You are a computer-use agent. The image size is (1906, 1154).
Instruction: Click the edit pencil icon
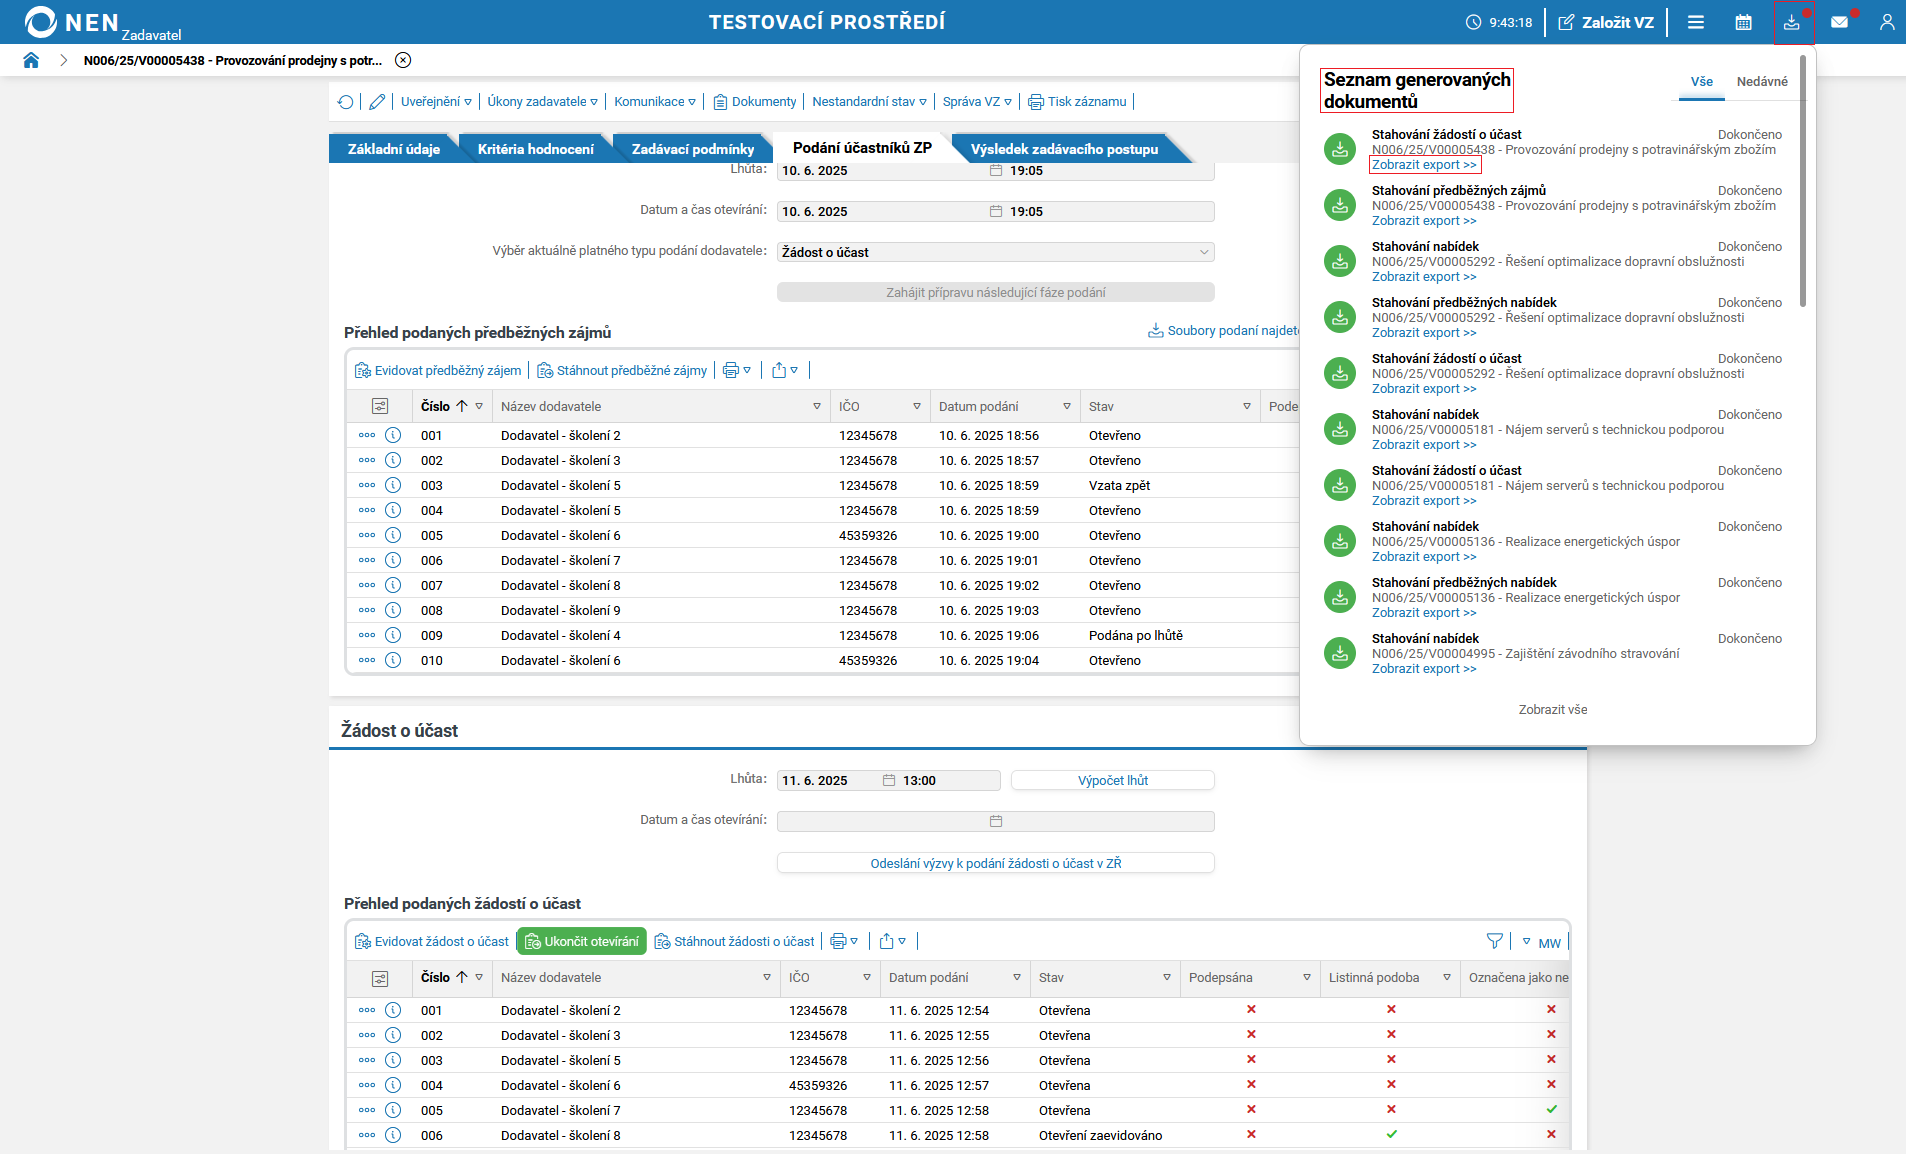tap(377, 102)
